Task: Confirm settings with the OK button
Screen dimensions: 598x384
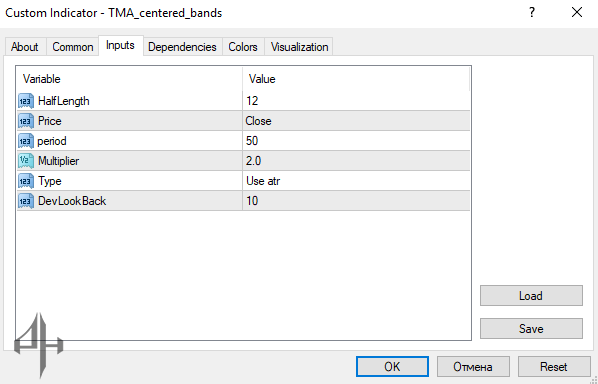Action: [392, 366]
